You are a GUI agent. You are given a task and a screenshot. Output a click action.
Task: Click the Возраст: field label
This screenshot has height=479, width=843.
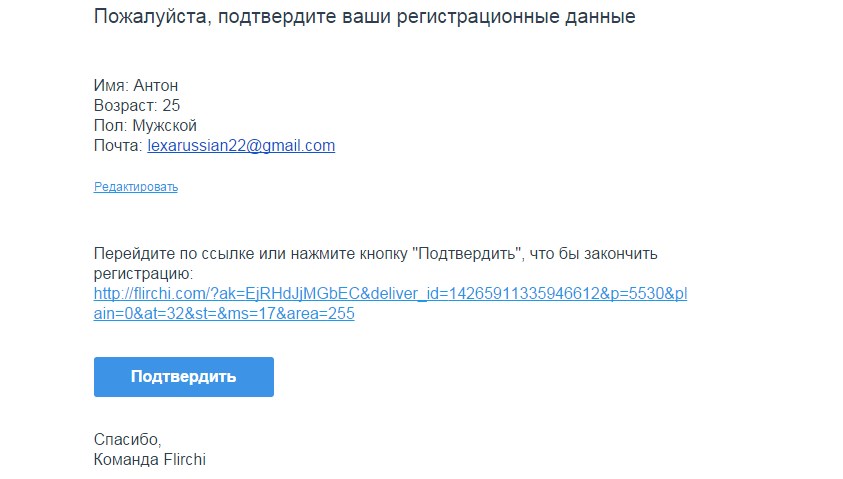click(x=126, y=105)
